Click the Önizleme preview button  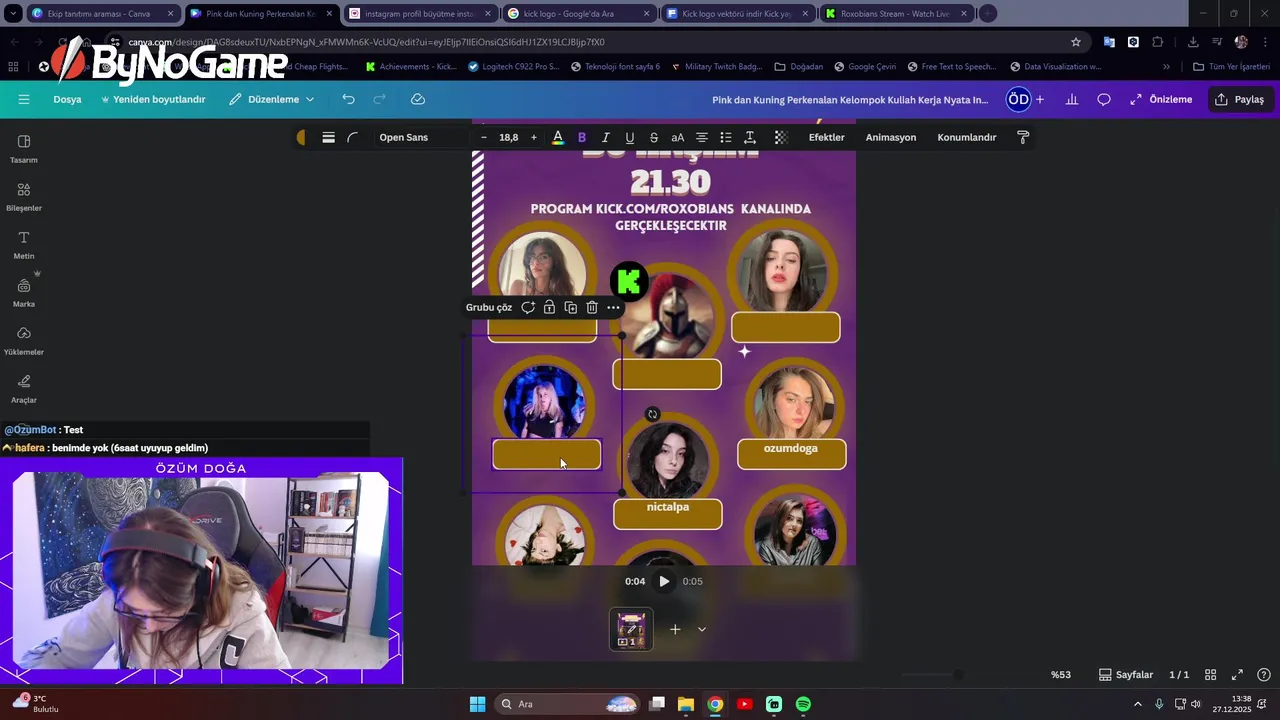pos(1161,99)
